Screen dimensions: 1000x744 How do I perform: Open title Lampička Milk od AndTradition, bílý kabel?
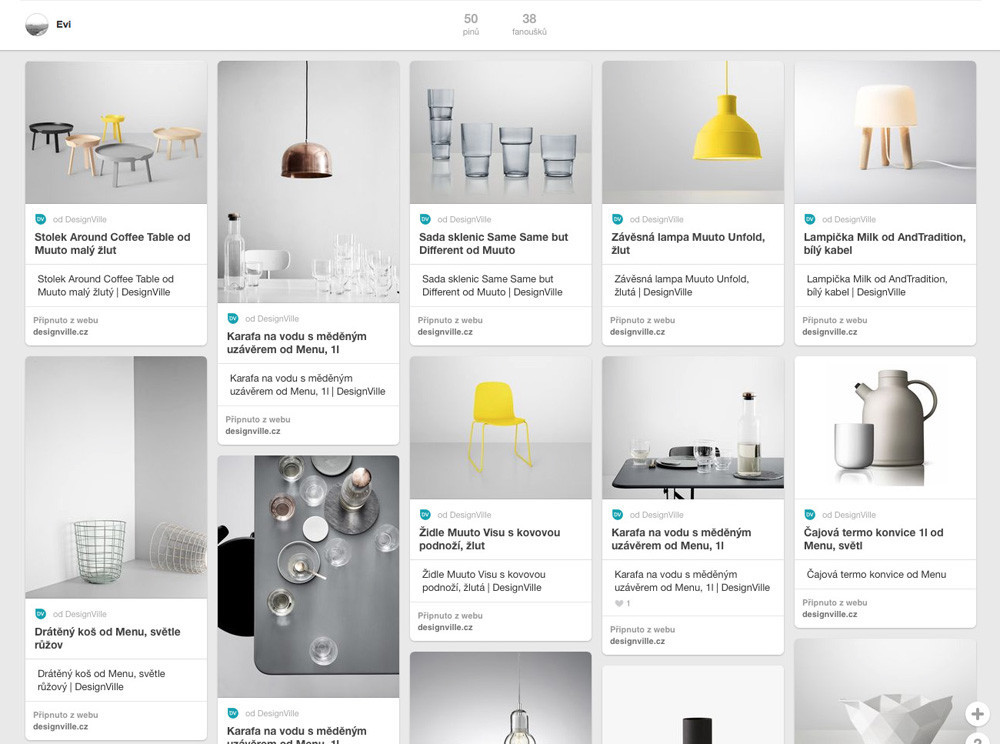(885, 244)
